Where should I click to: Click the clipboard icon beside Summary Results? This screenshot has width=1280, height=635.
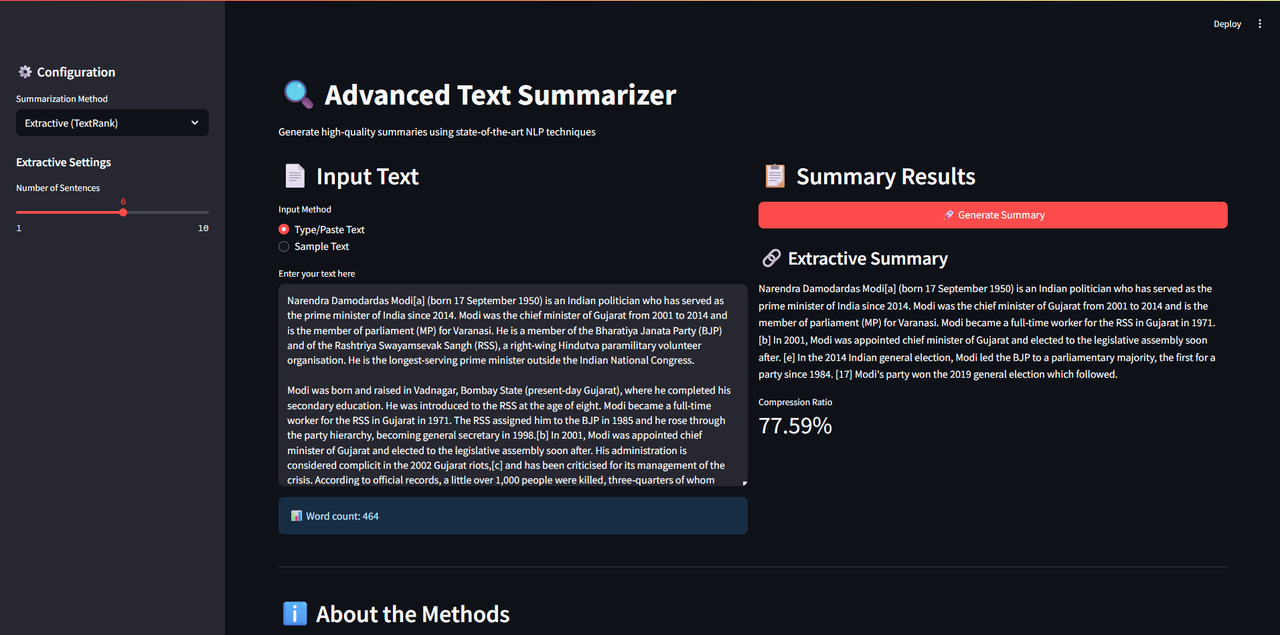coord(774,175)
